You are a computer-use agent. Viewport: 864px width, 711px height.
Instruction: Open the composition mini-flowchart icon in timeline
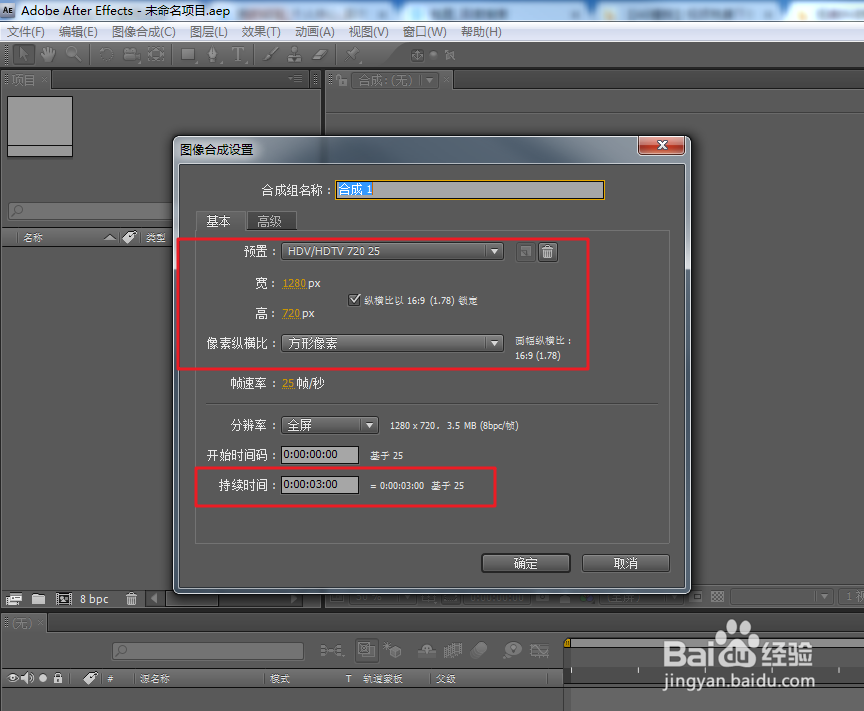pyautogui.click(x=332, y=651)
